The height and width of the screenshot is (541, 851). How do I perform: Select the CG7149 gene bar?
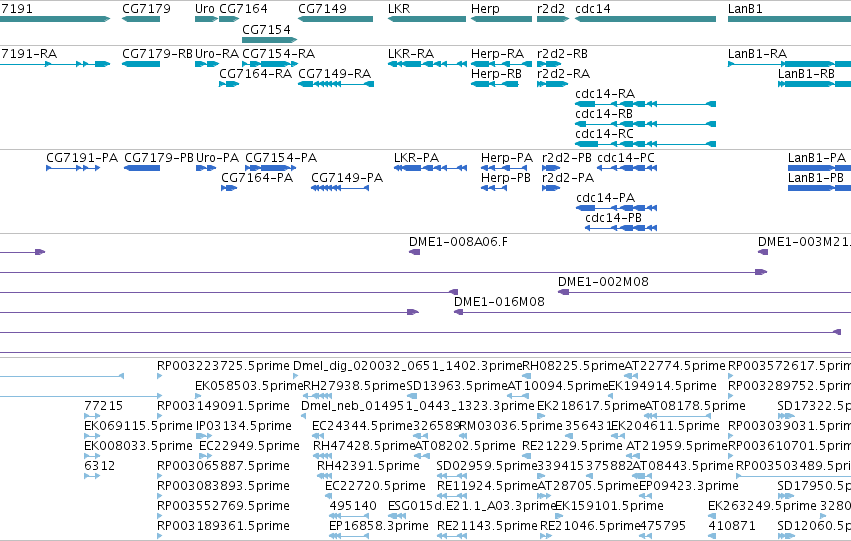(x=335, y=19)
